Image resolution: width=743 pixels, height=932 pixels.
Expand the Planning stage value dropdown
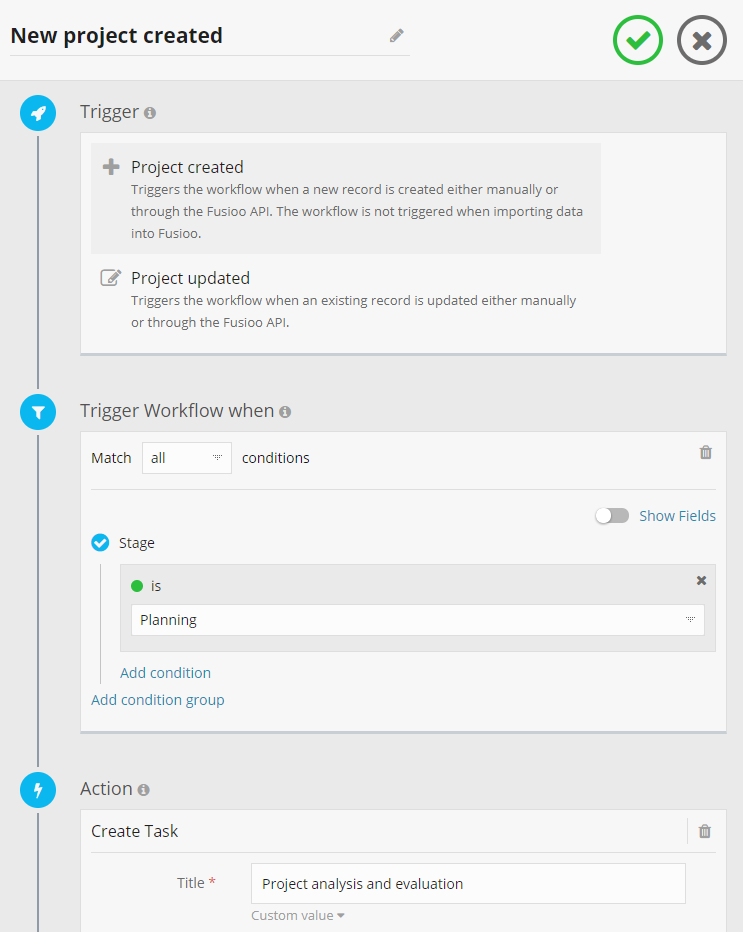coord(417,620)
